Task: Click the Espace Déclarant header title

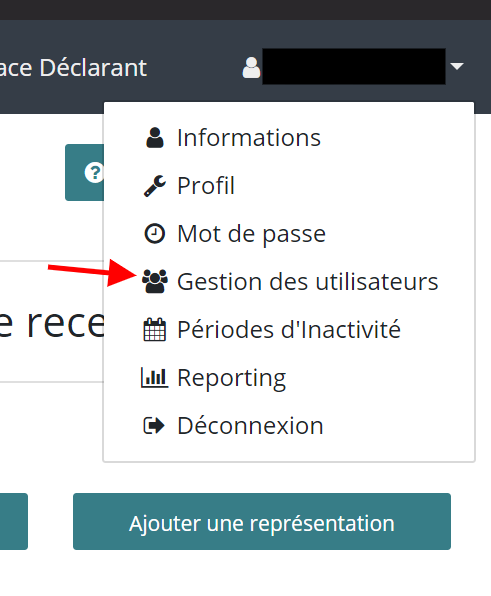Action: tap(73, 68)
